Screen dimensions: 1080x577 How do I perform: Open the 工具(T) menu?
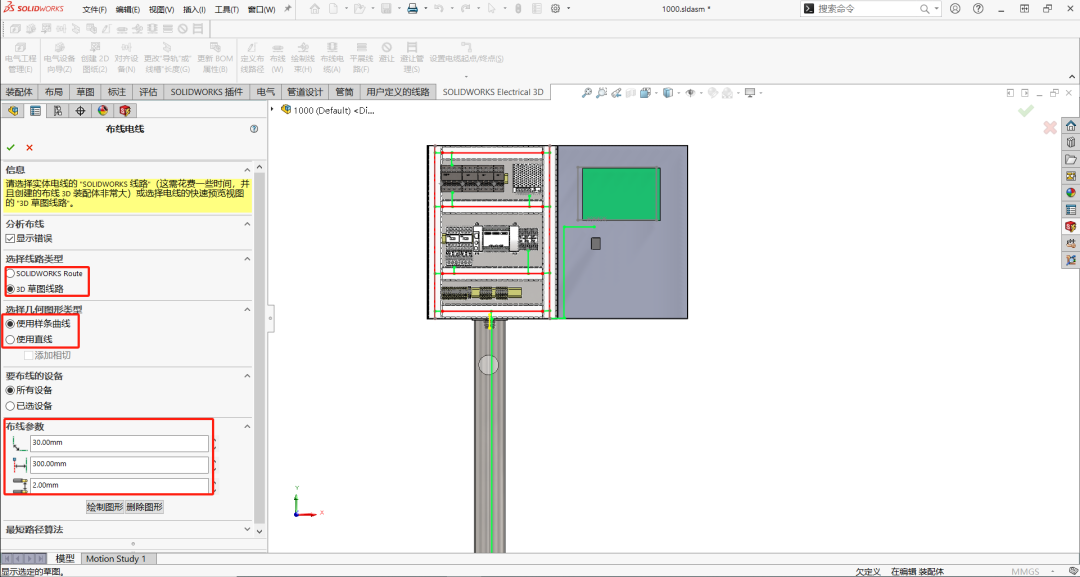(227, 10)
